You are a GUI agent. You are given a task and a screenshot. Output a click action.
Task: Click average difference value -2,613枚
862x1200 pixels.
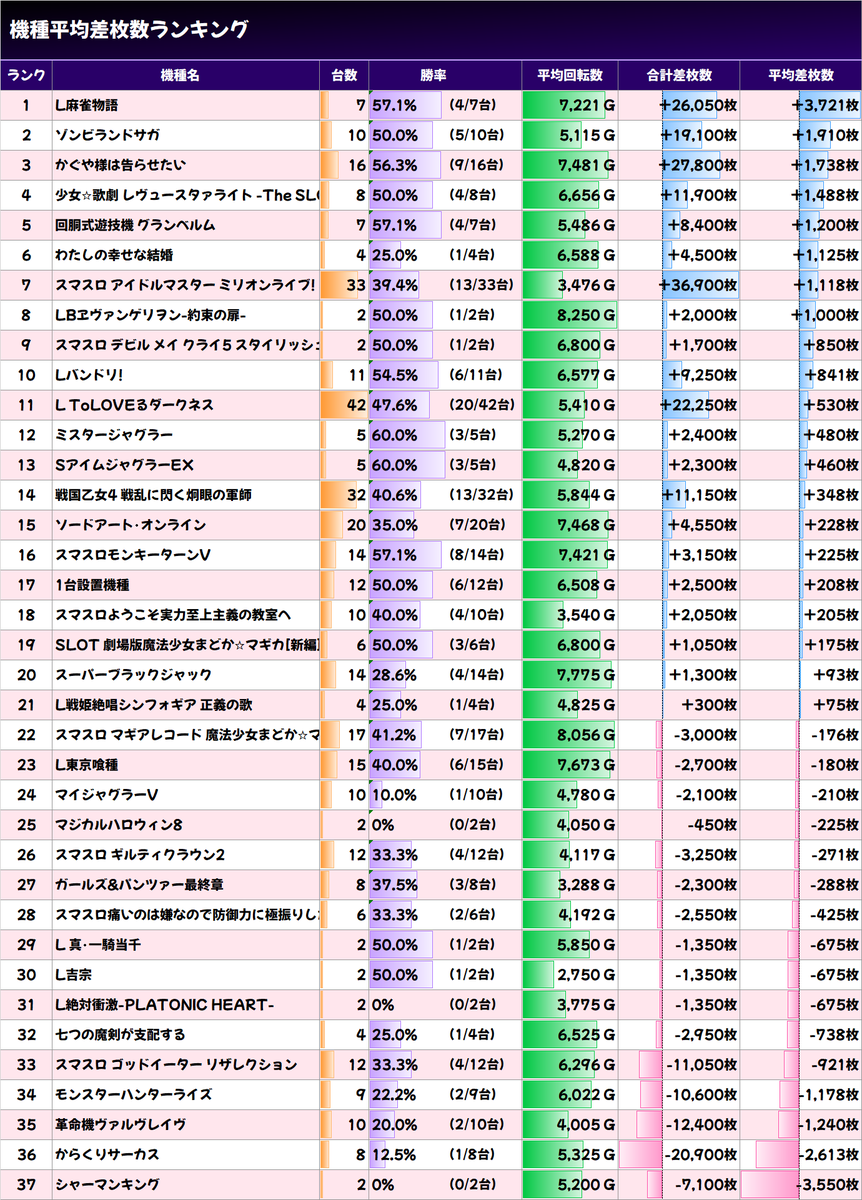click(x=828, y=1155)
